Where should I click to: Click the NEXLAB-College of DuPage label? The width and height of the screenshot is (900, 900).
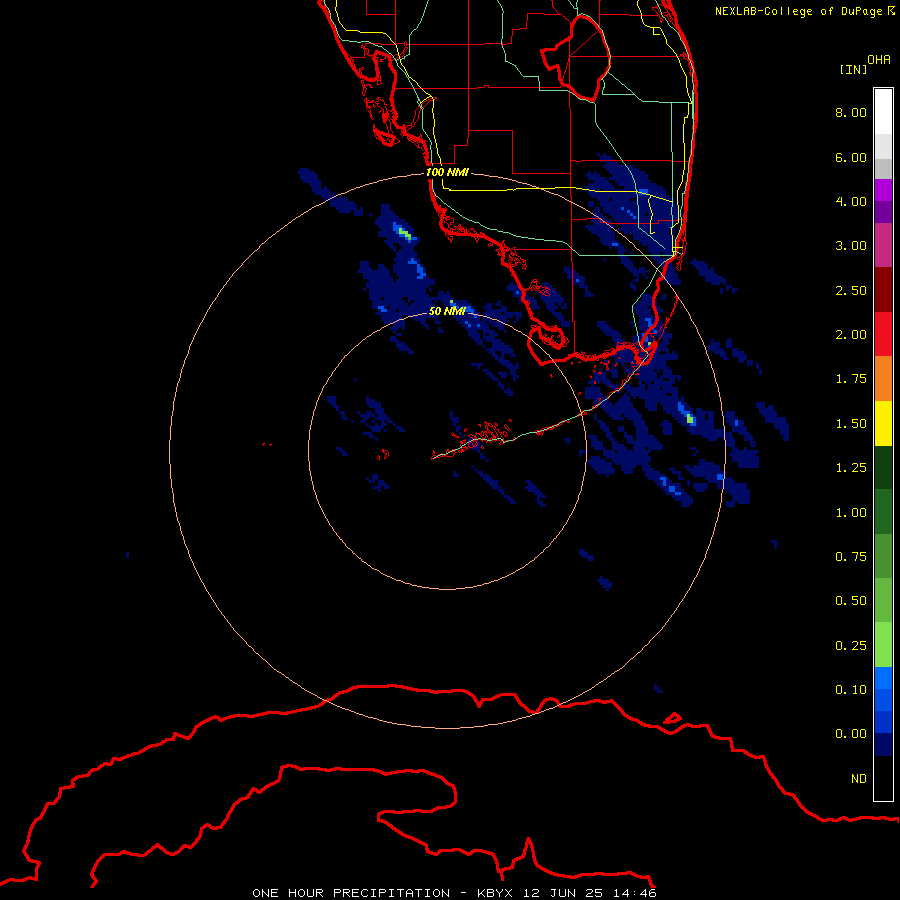799,11
